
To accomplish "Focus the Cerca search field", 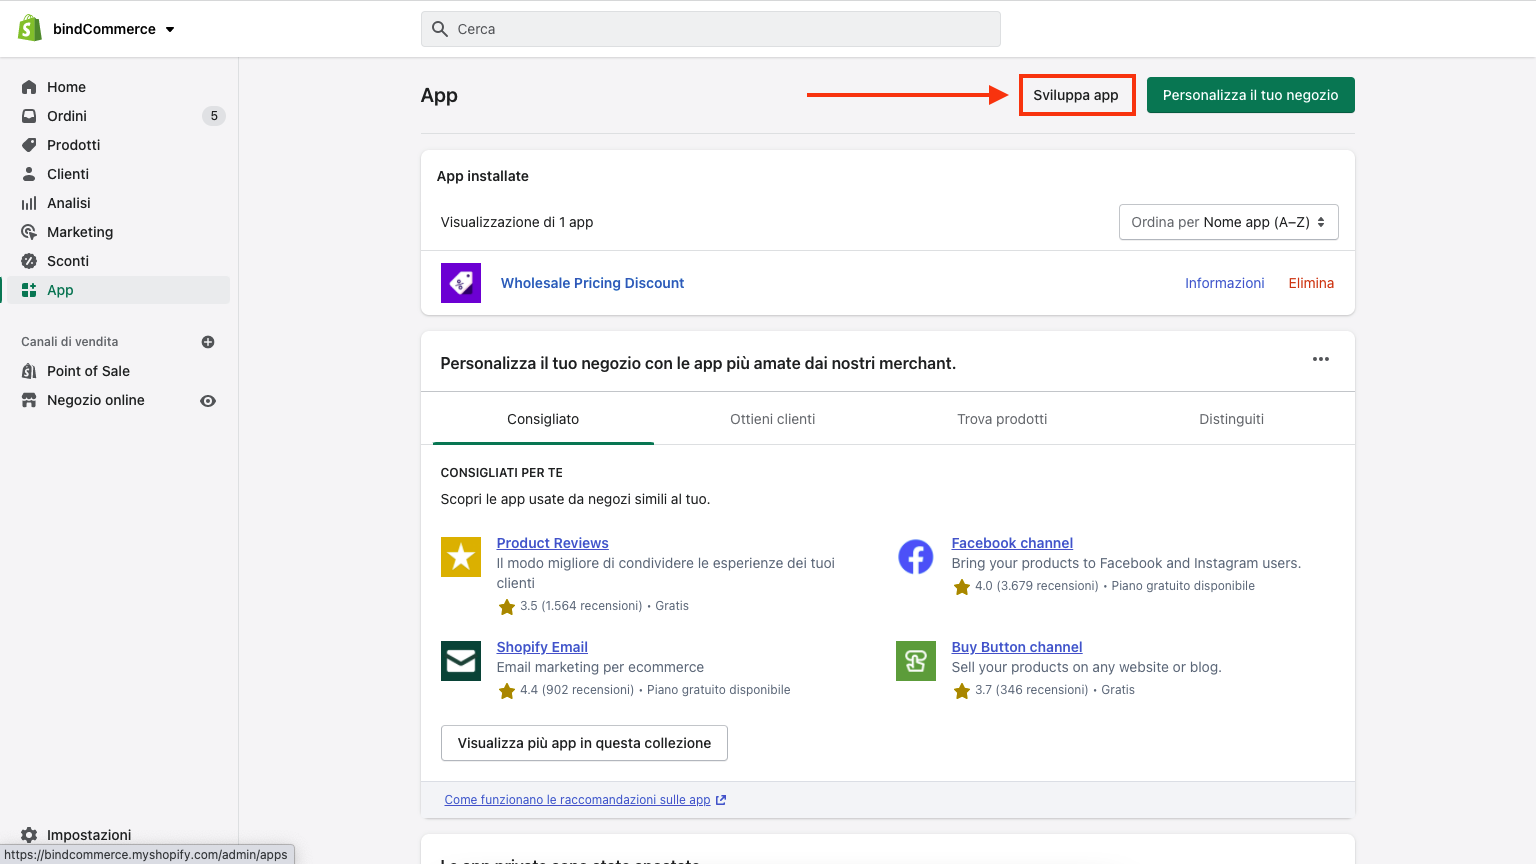I will [710, 29].
